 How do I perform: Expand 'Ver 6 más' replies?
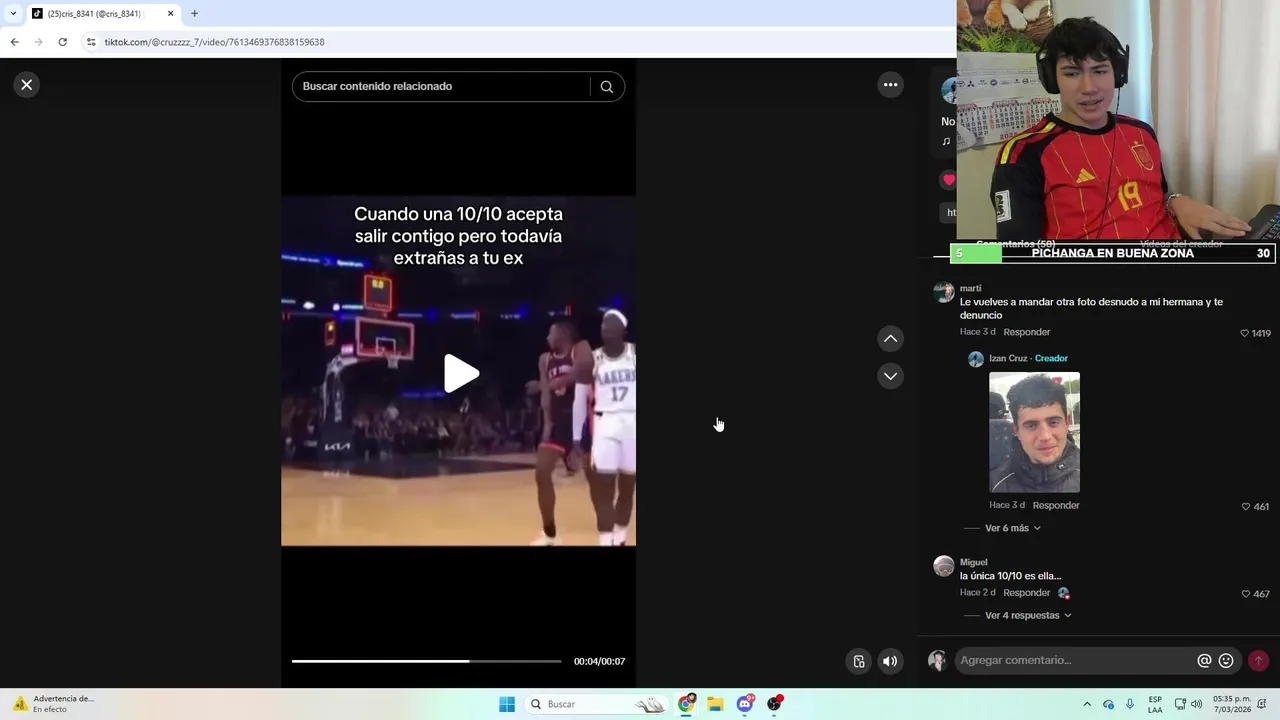(x=1012, y=528)
